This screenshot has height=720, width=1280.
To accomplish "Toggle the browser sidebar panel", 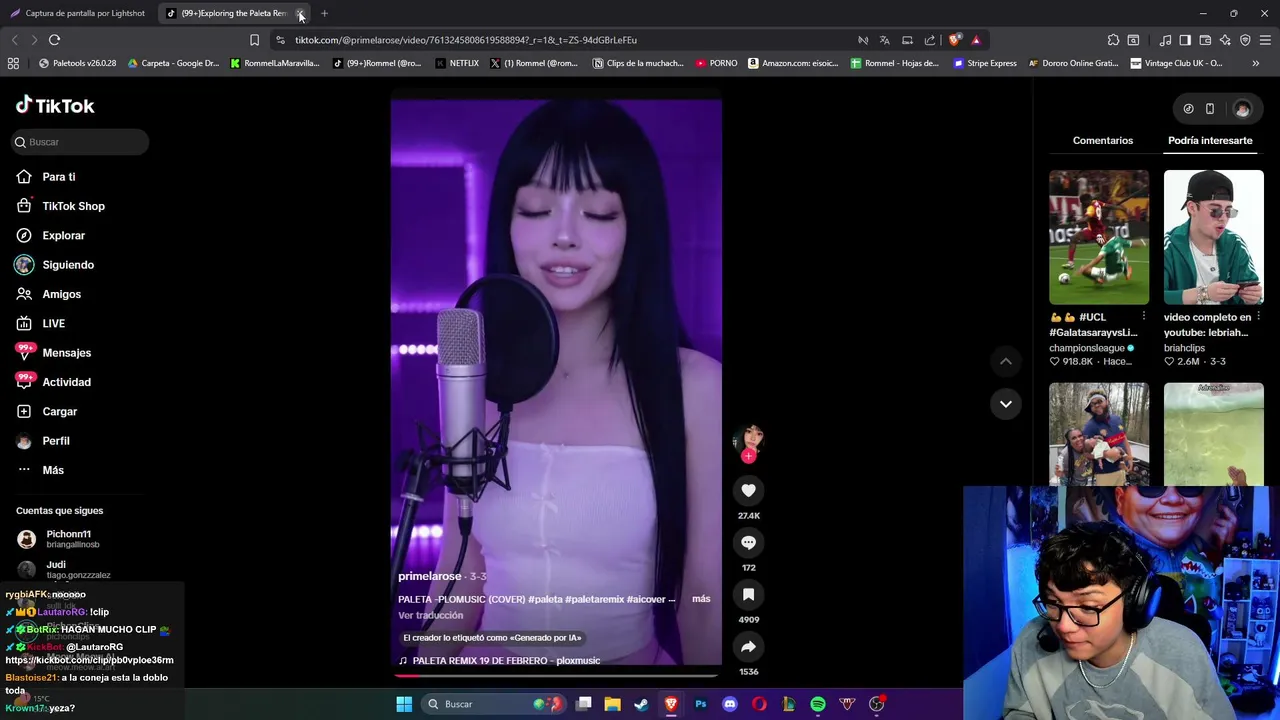I will pyautogui.click(x=1185, y=40).
